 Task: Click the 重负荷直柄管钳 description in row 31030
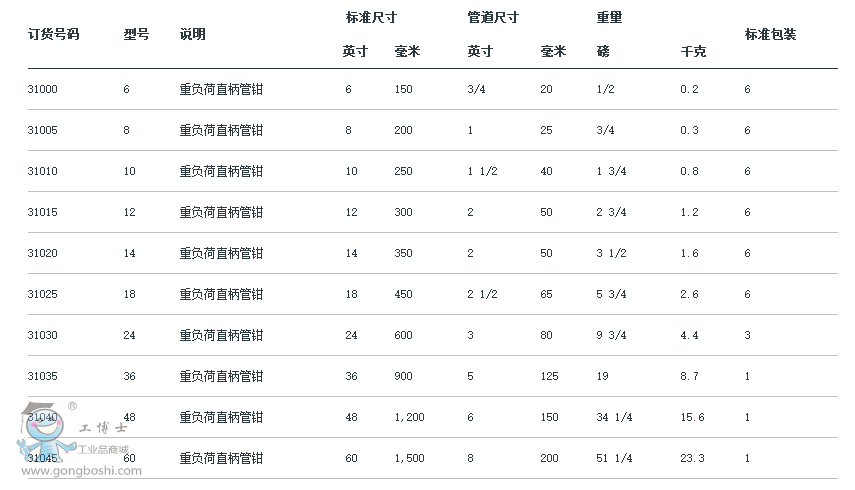coord(221,335)
